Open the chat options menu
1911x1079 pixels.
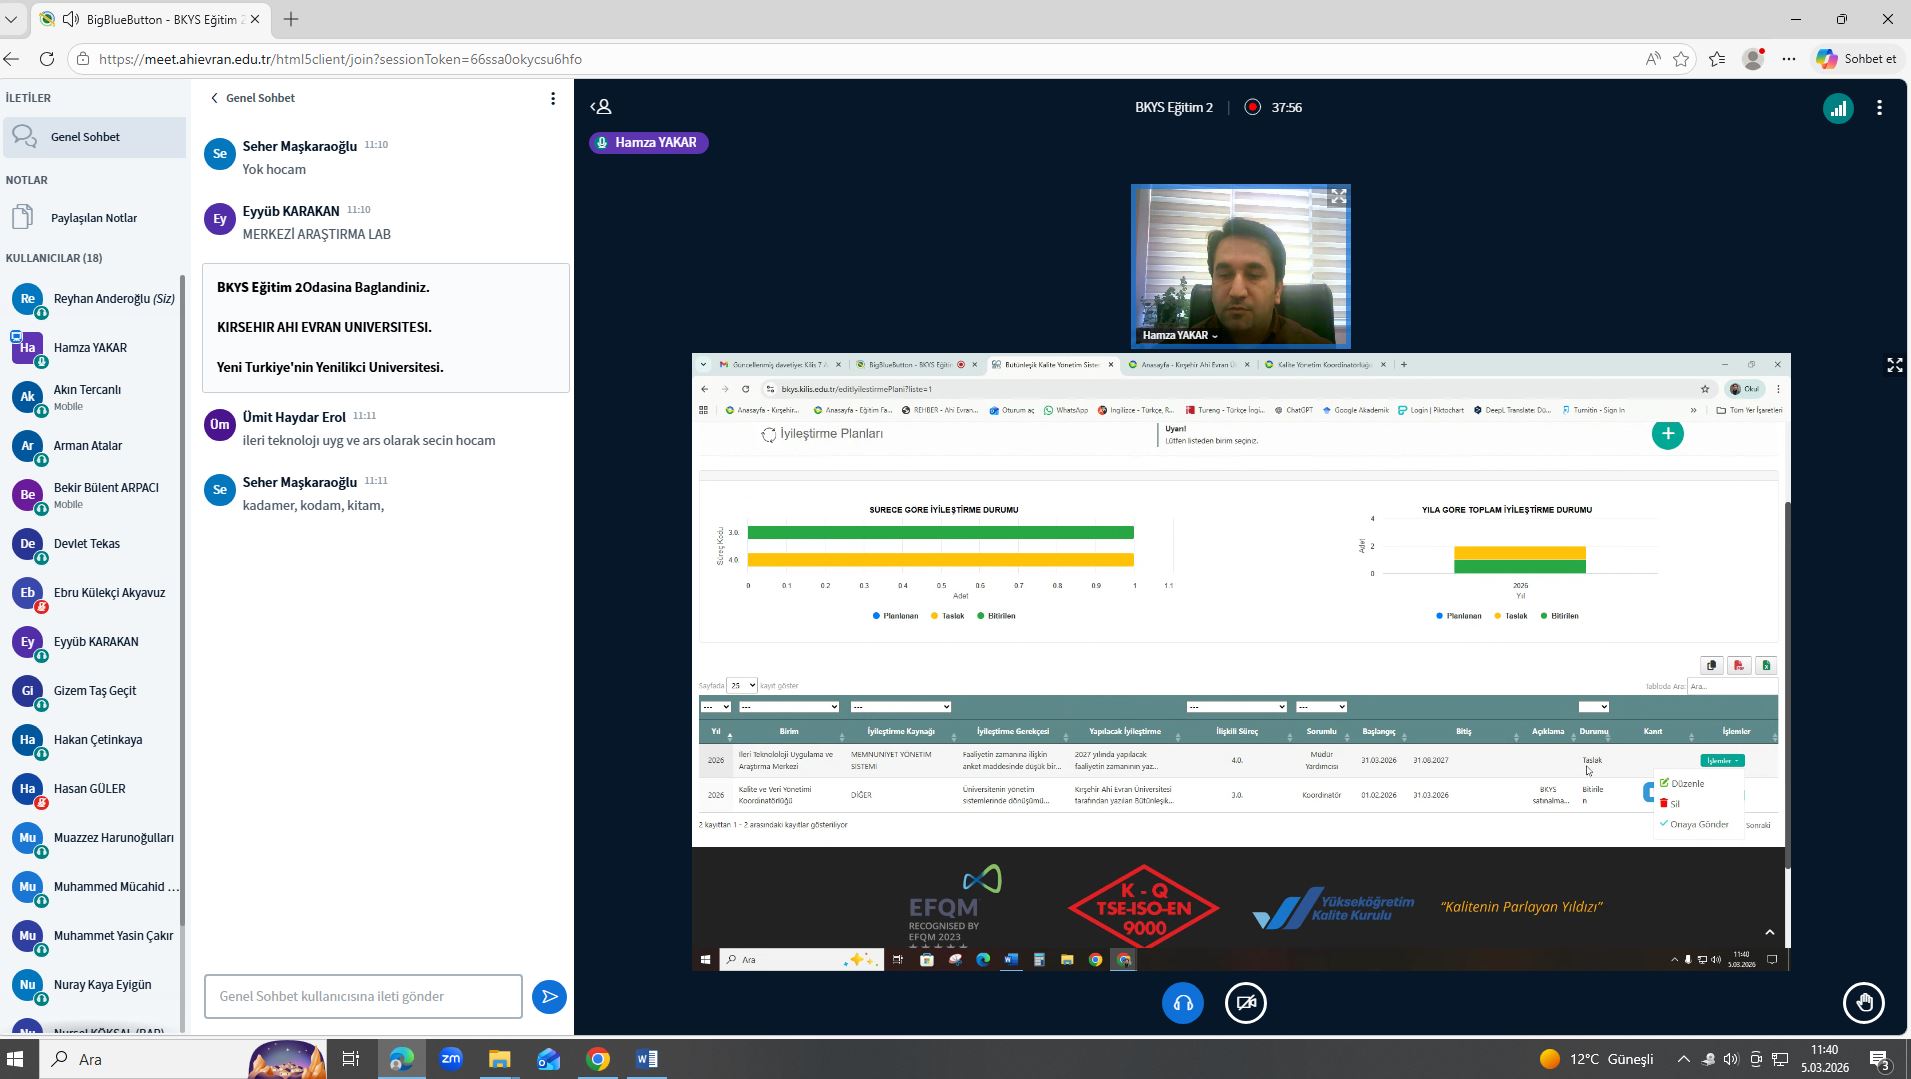pos(553,98)
